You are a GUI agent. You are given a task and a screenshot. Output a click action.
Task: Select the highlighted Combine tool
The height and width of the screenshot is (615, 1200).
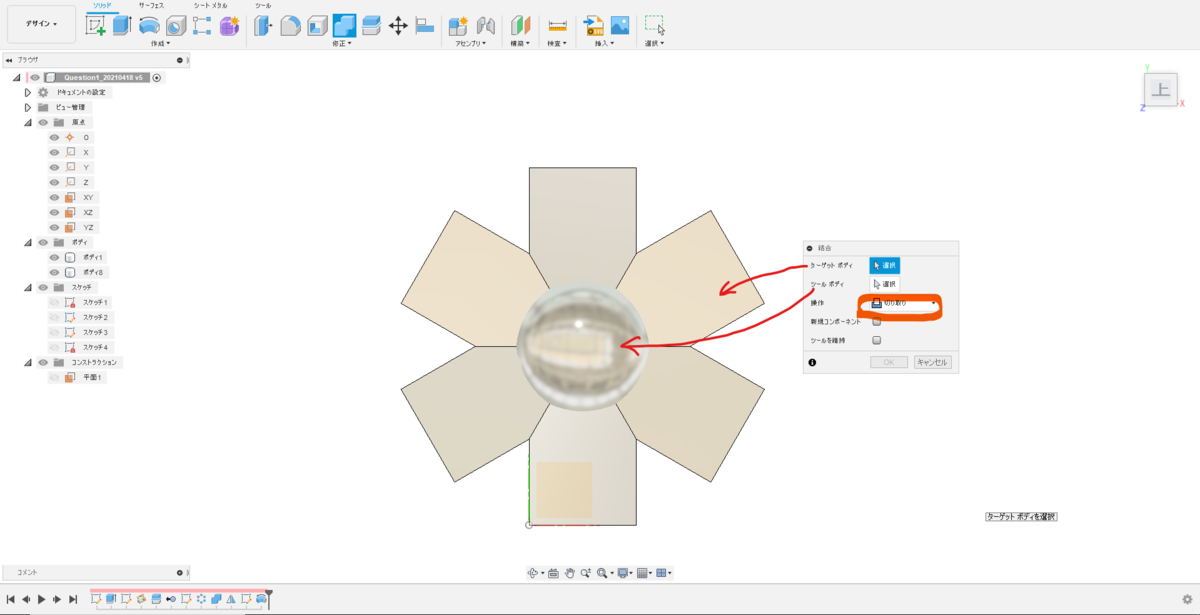pos(344,26)
